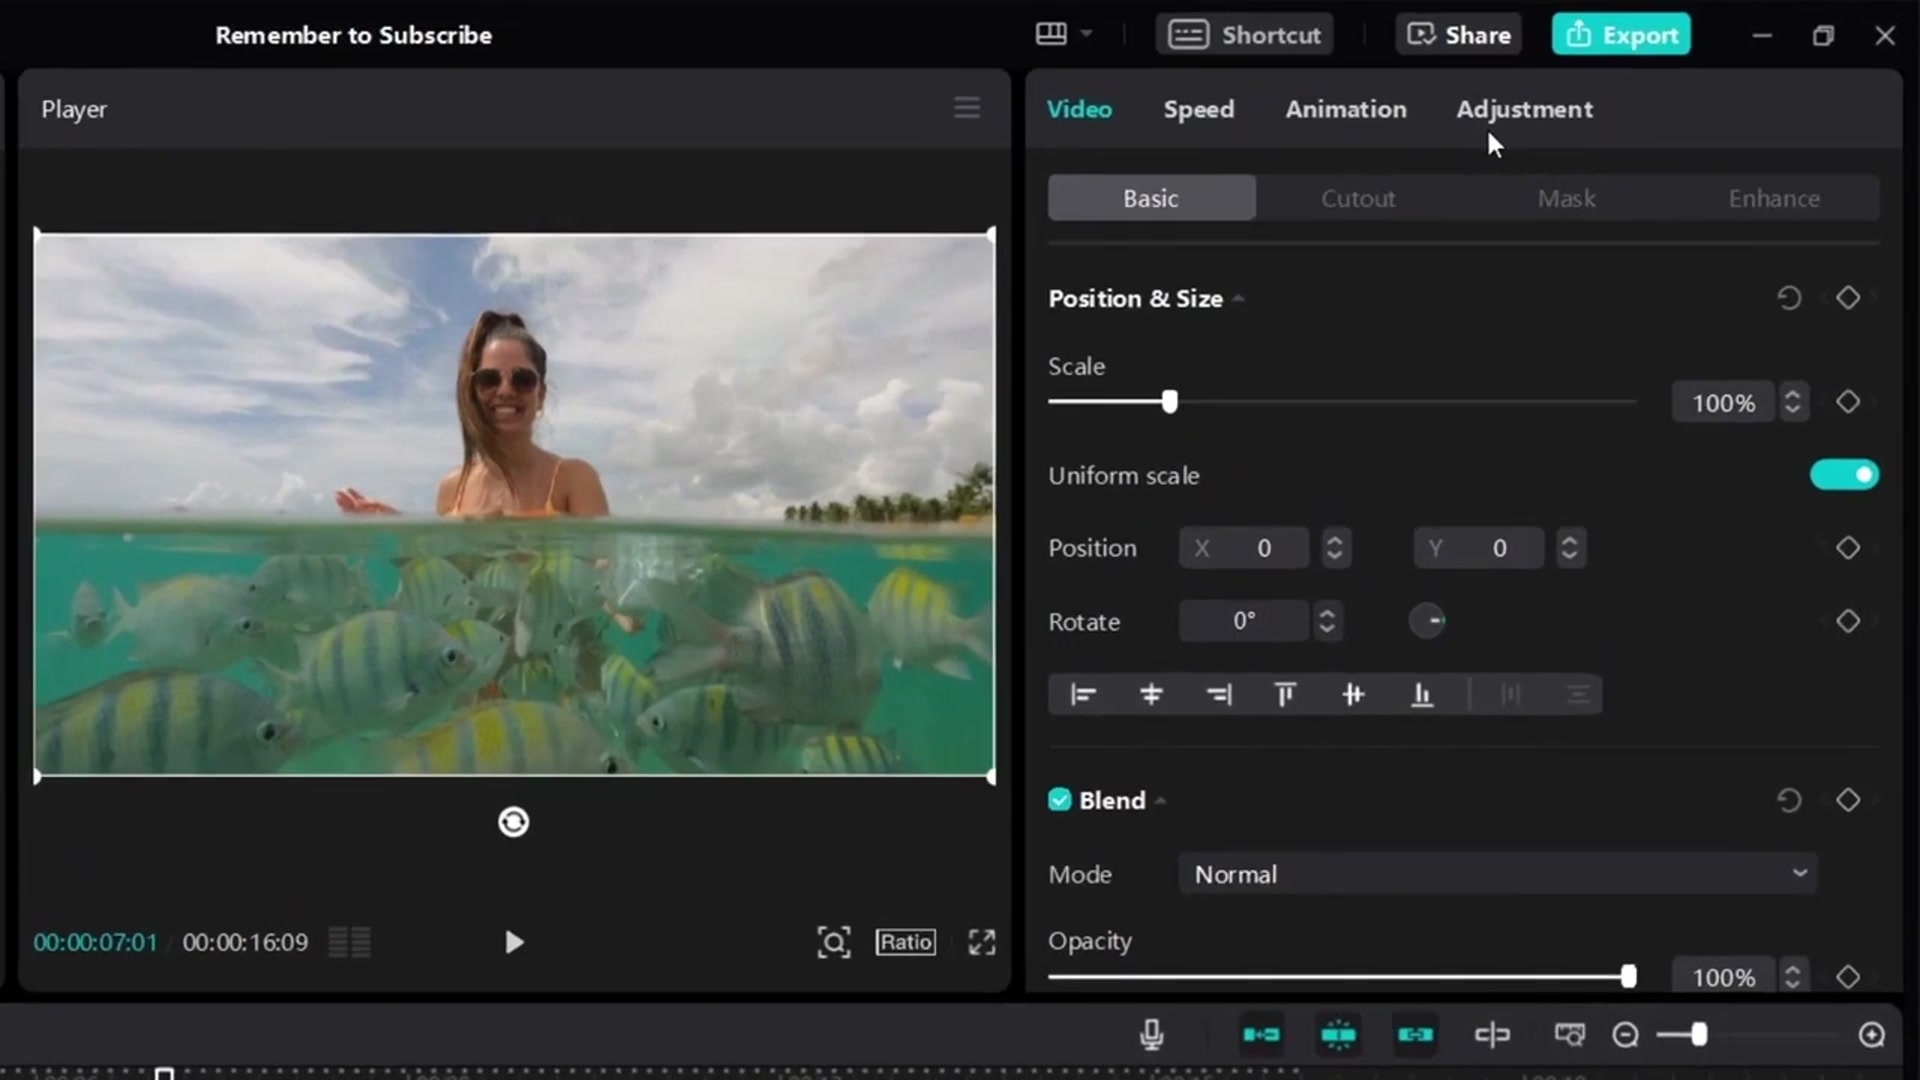Switch to the Video tab

[1079, 109]
